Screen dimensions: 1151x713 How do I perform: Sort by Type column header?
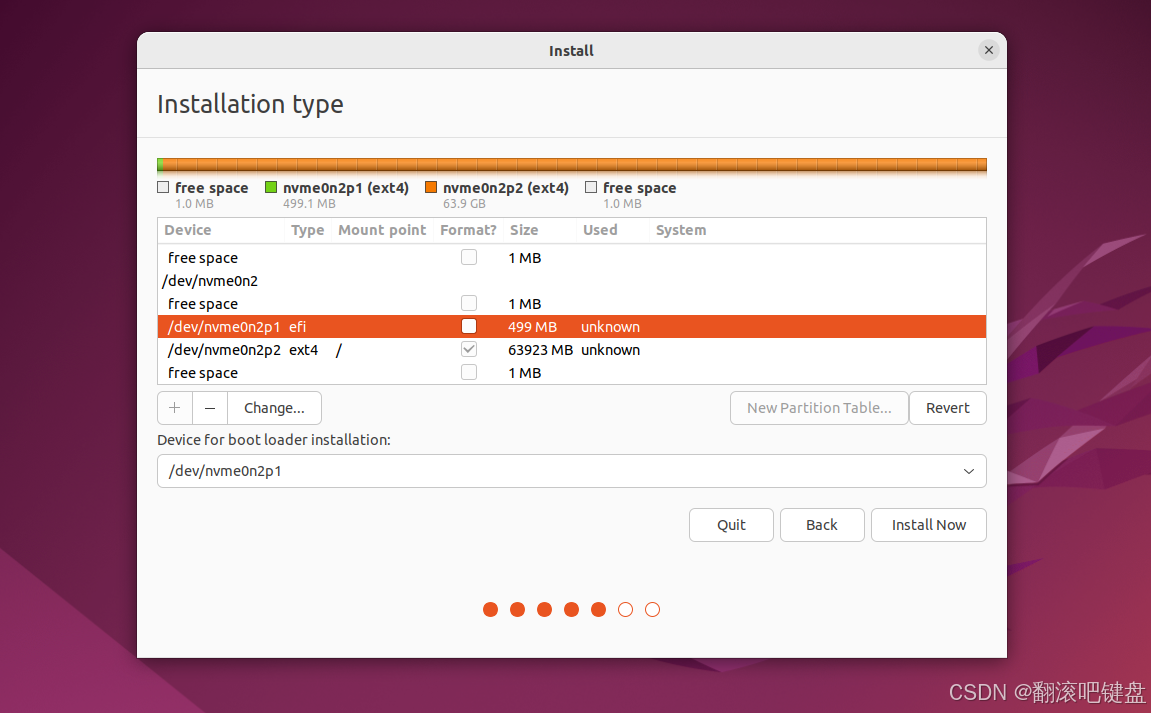coord(308,230)
